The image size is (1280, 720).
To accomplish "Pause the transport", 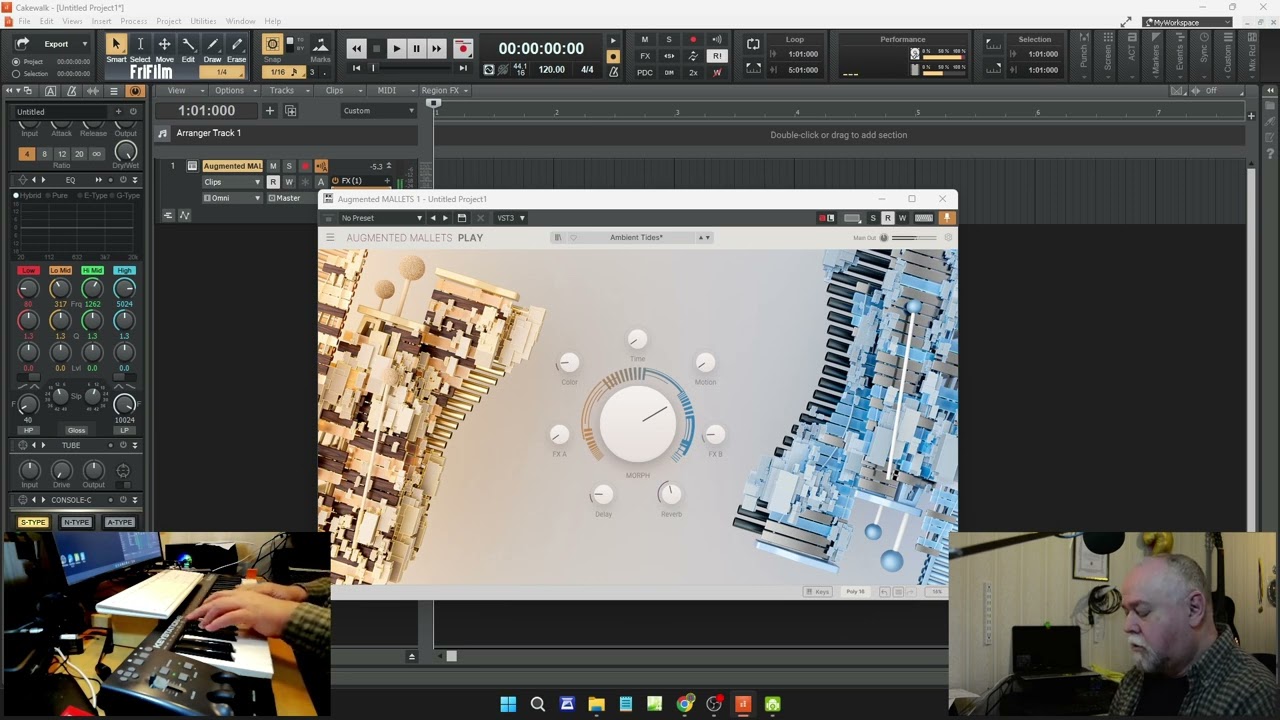I will [x=416, y=48].
